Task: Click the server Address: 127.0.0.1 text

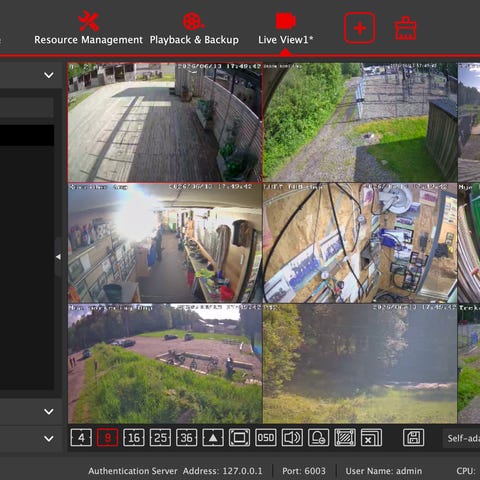Action: 223,471
